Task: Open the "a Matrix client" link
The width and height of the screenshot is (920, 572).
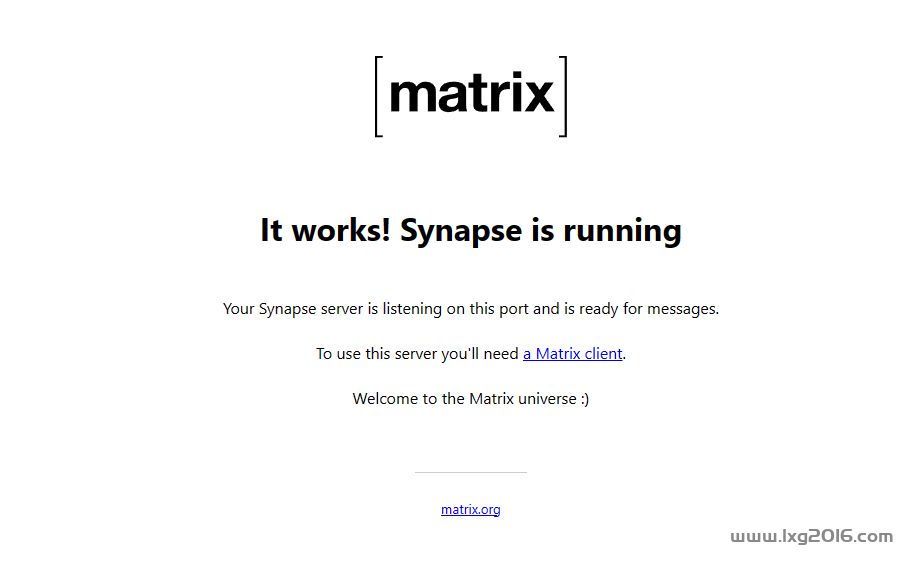Action: pyautogui.click(x=573, y=354)
